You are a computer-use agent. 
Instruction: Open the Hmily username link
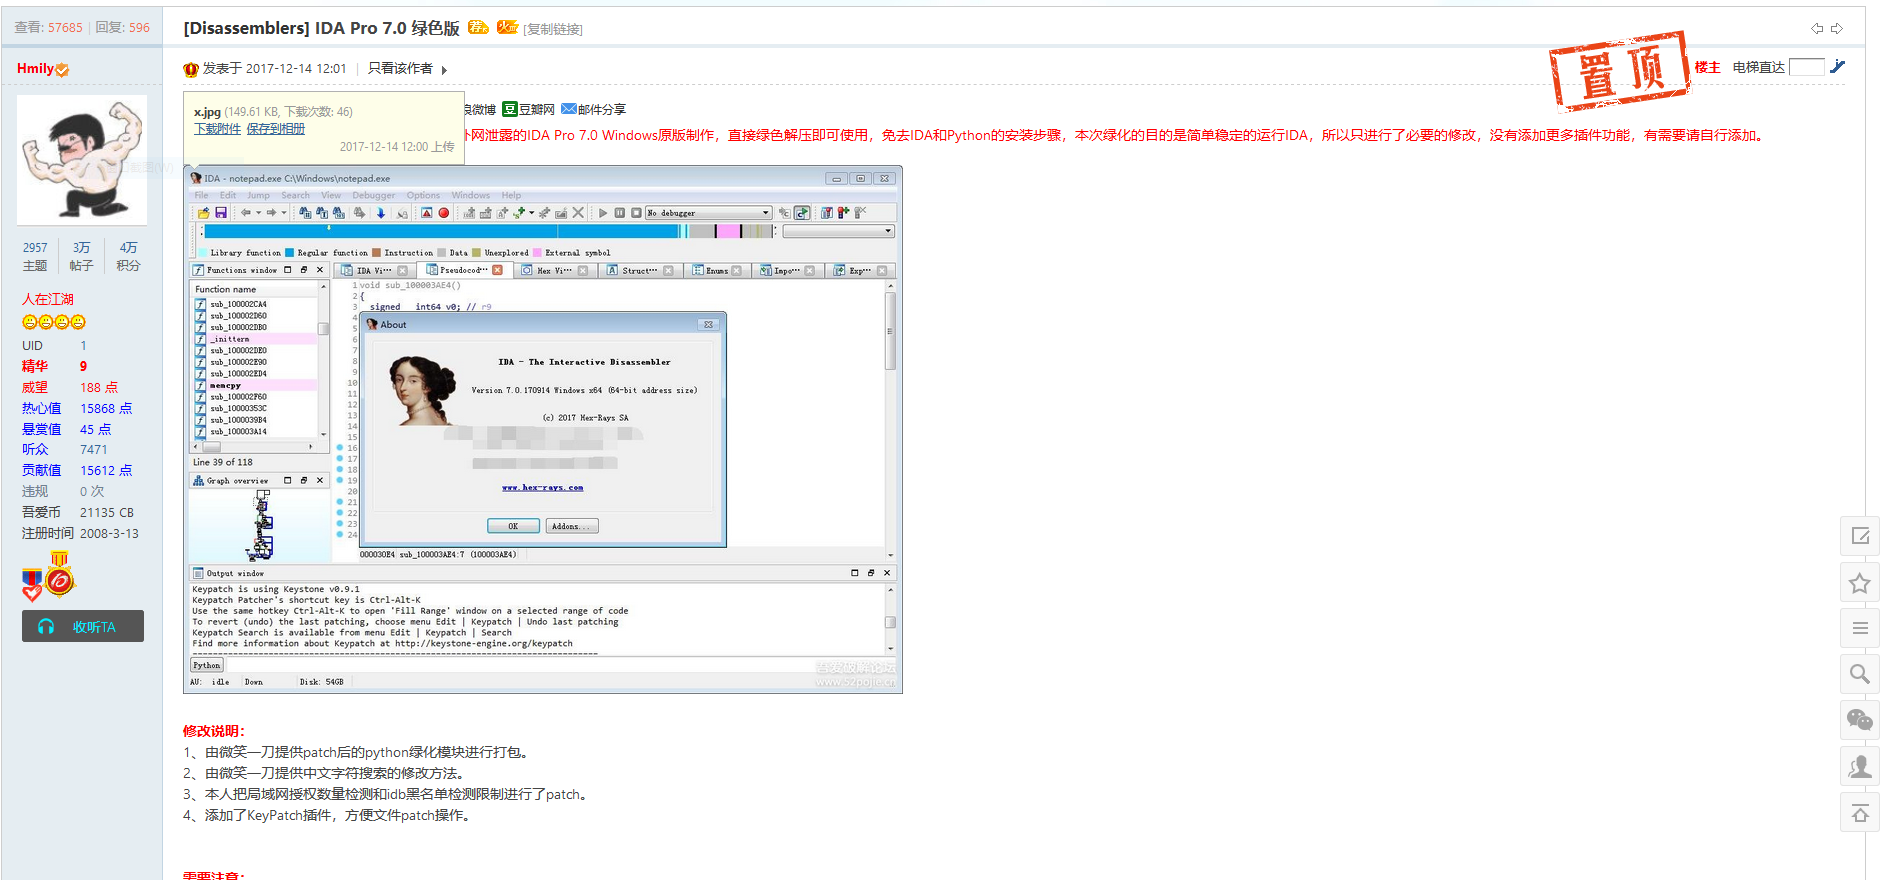click(x=35, y=68)
